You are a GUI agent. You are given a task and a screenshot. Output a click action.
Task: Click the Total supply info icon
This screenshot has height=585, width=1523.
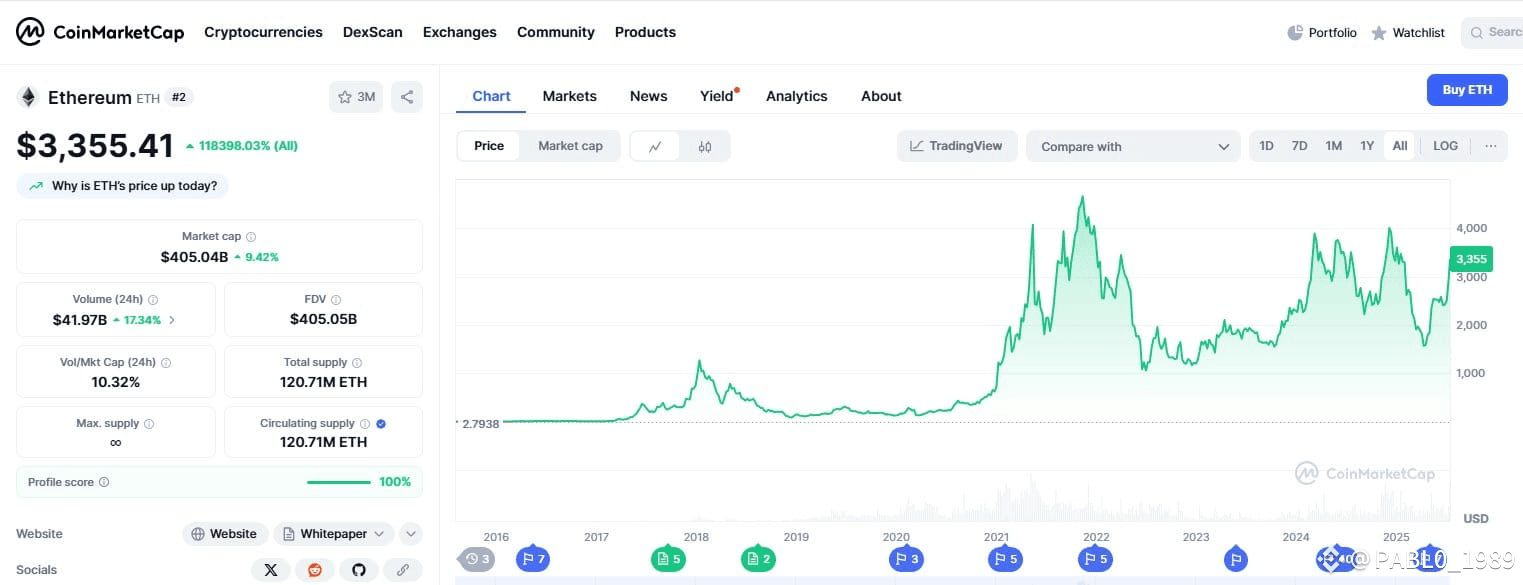pos(357,363)
